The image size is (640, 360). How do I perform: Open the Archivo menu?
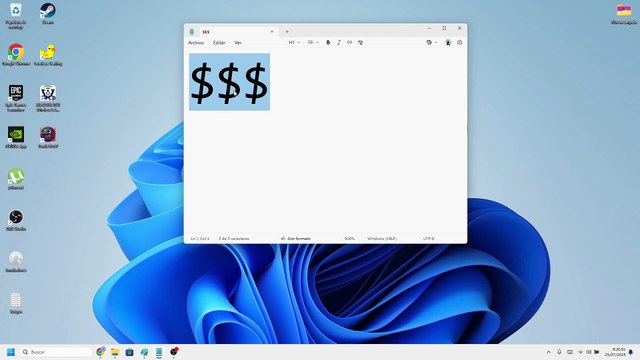(196, 42)
